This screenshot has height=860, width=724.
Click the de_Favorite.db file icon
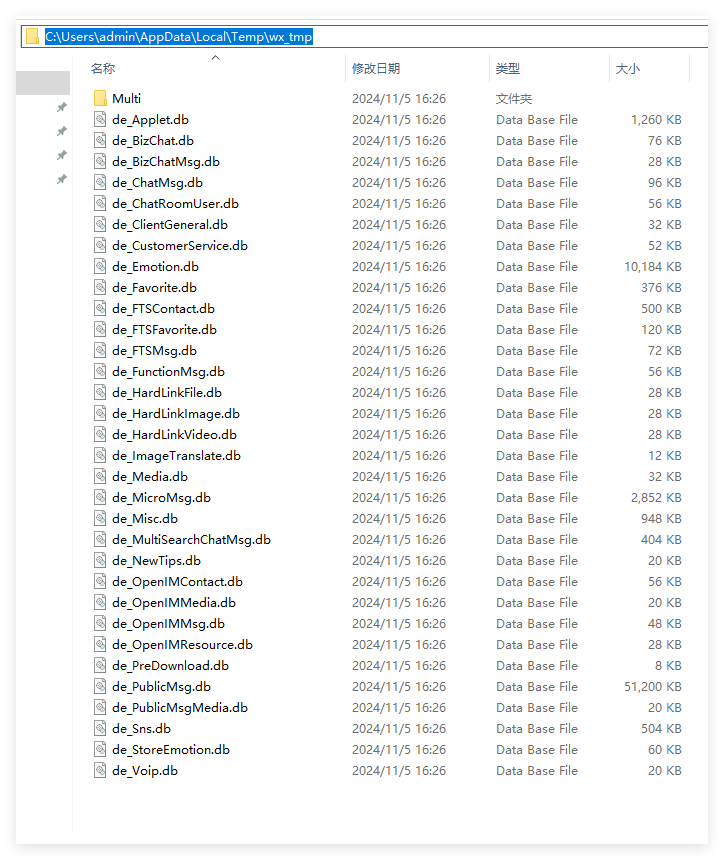[100, 287]
